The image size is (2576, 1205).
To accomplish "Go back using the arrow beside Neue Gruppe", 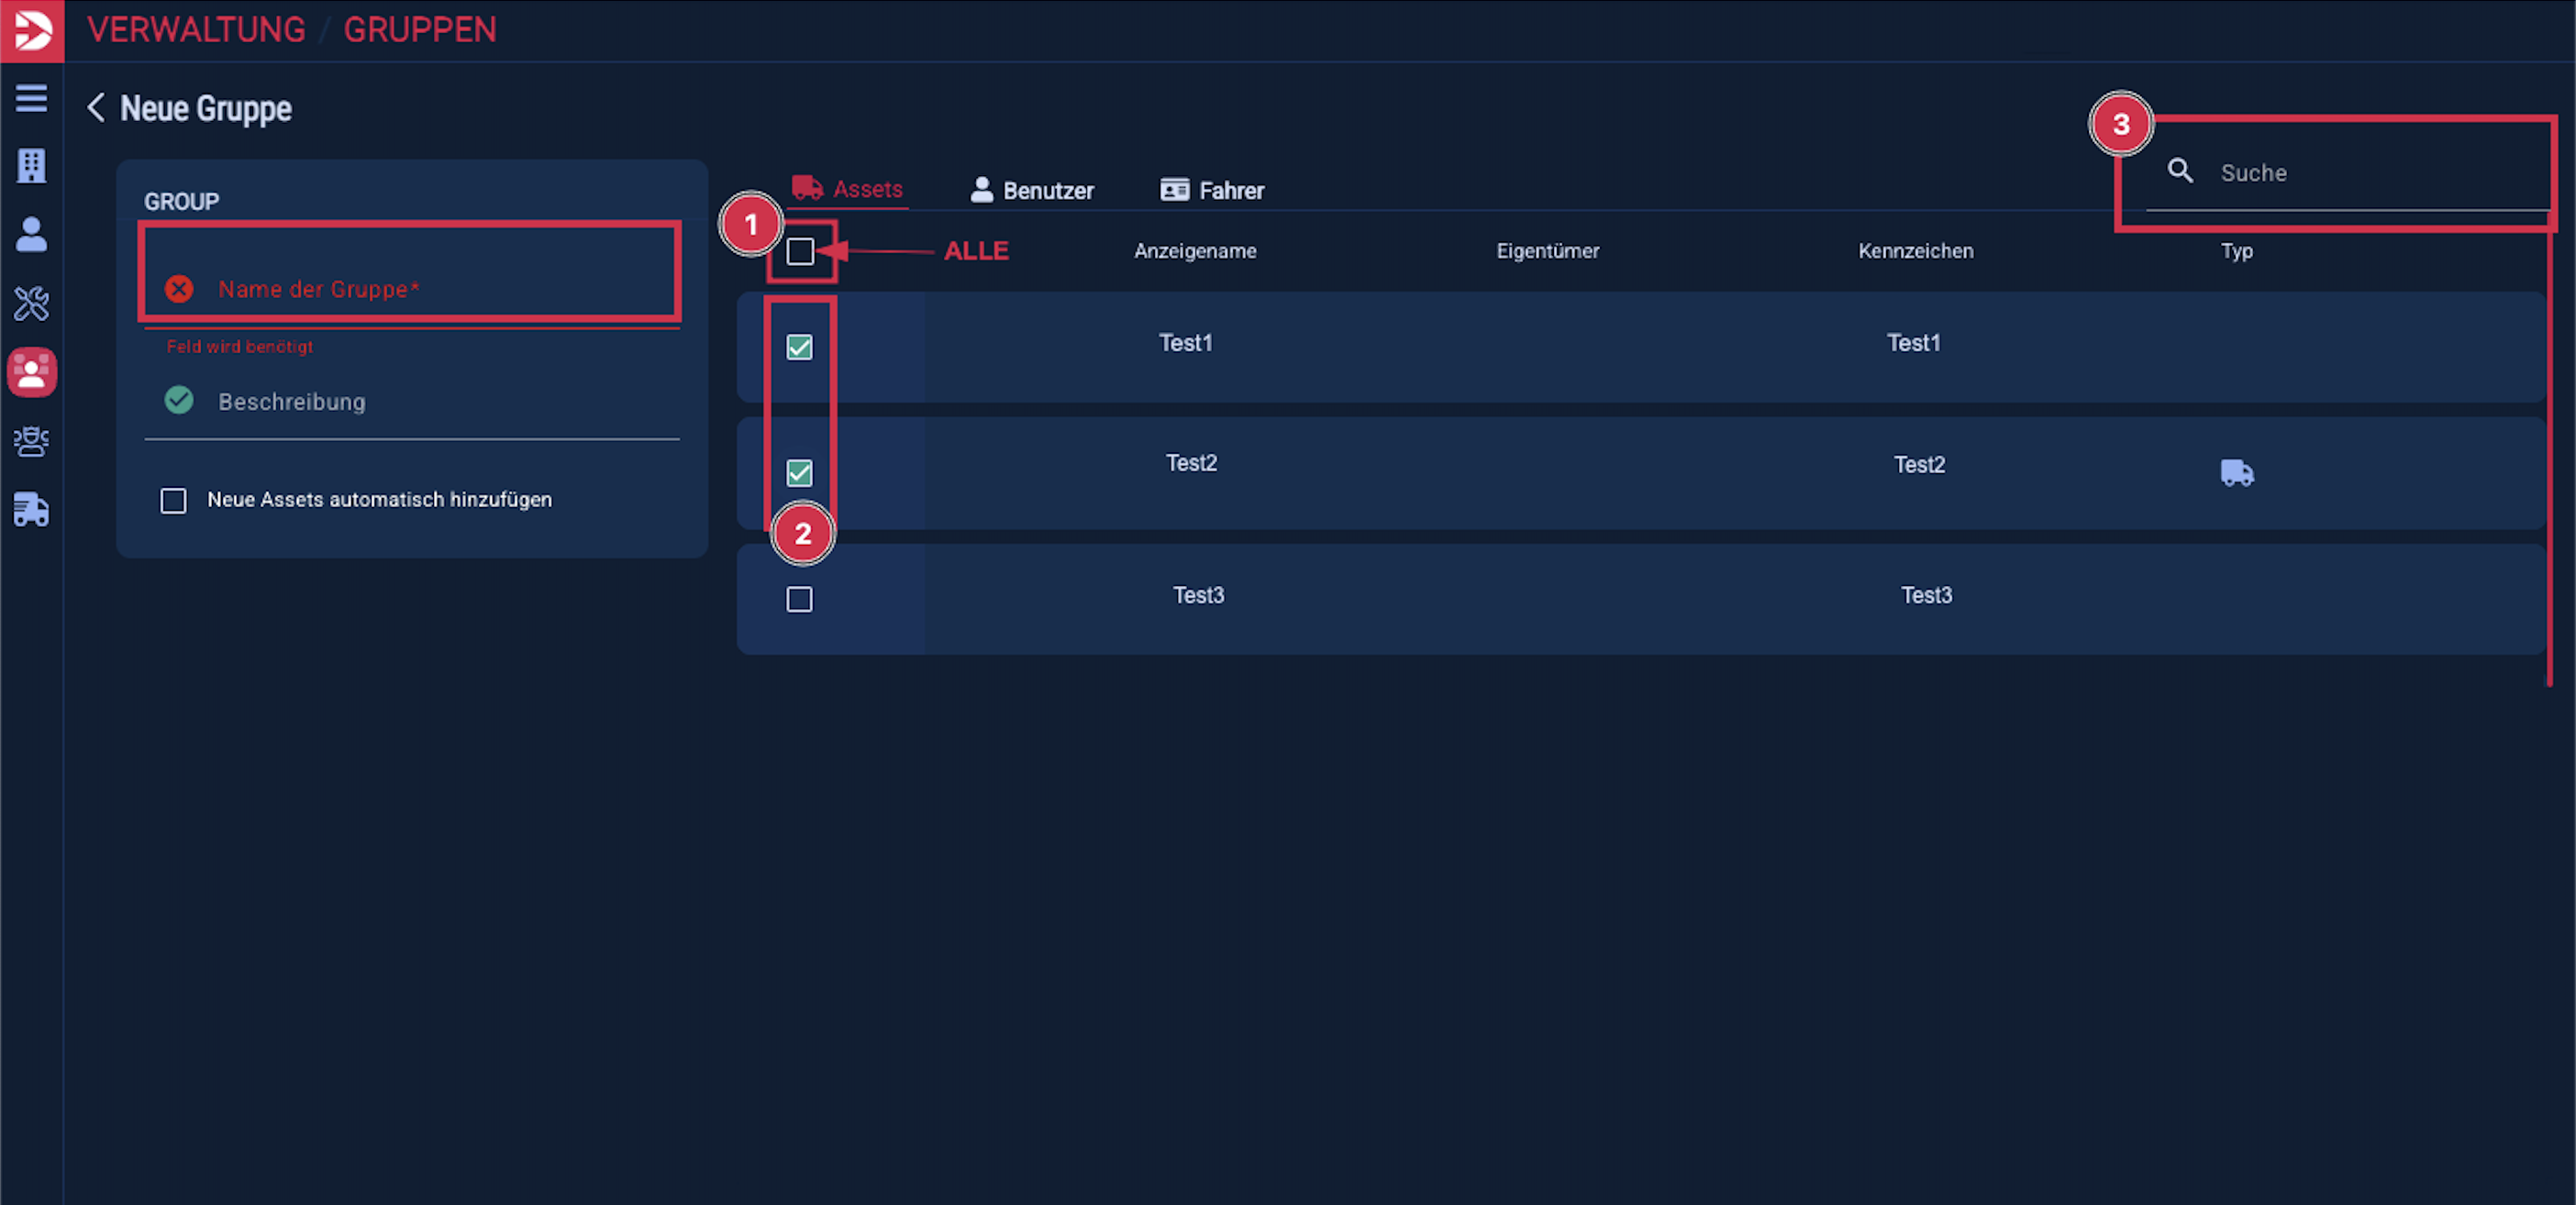I will click(x=96, y=108).
